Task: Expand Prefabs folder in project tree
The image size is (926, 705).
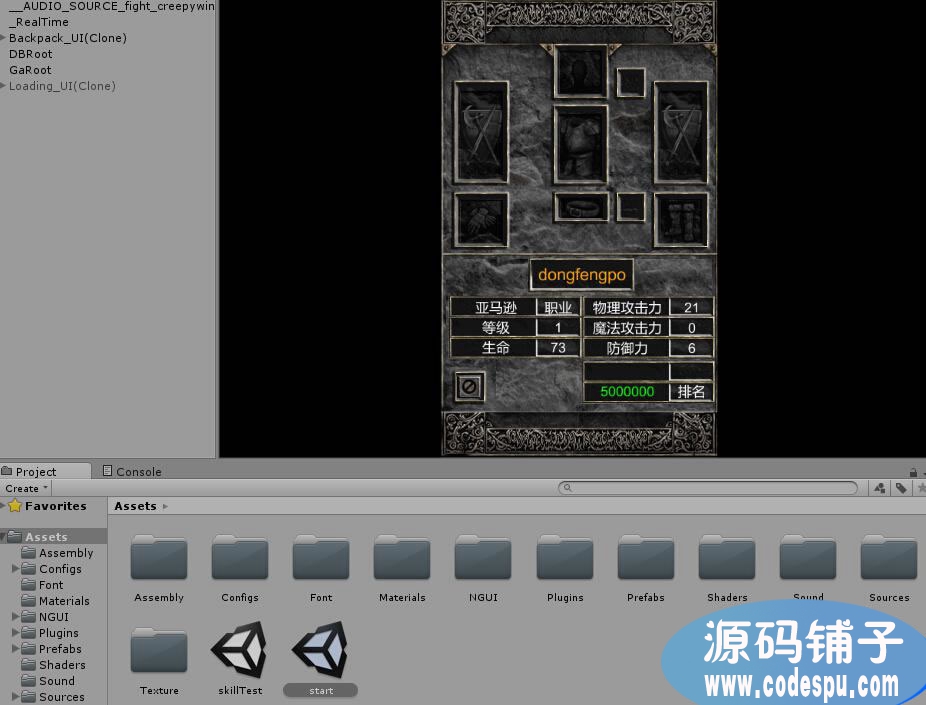Action: pos(15,648)
